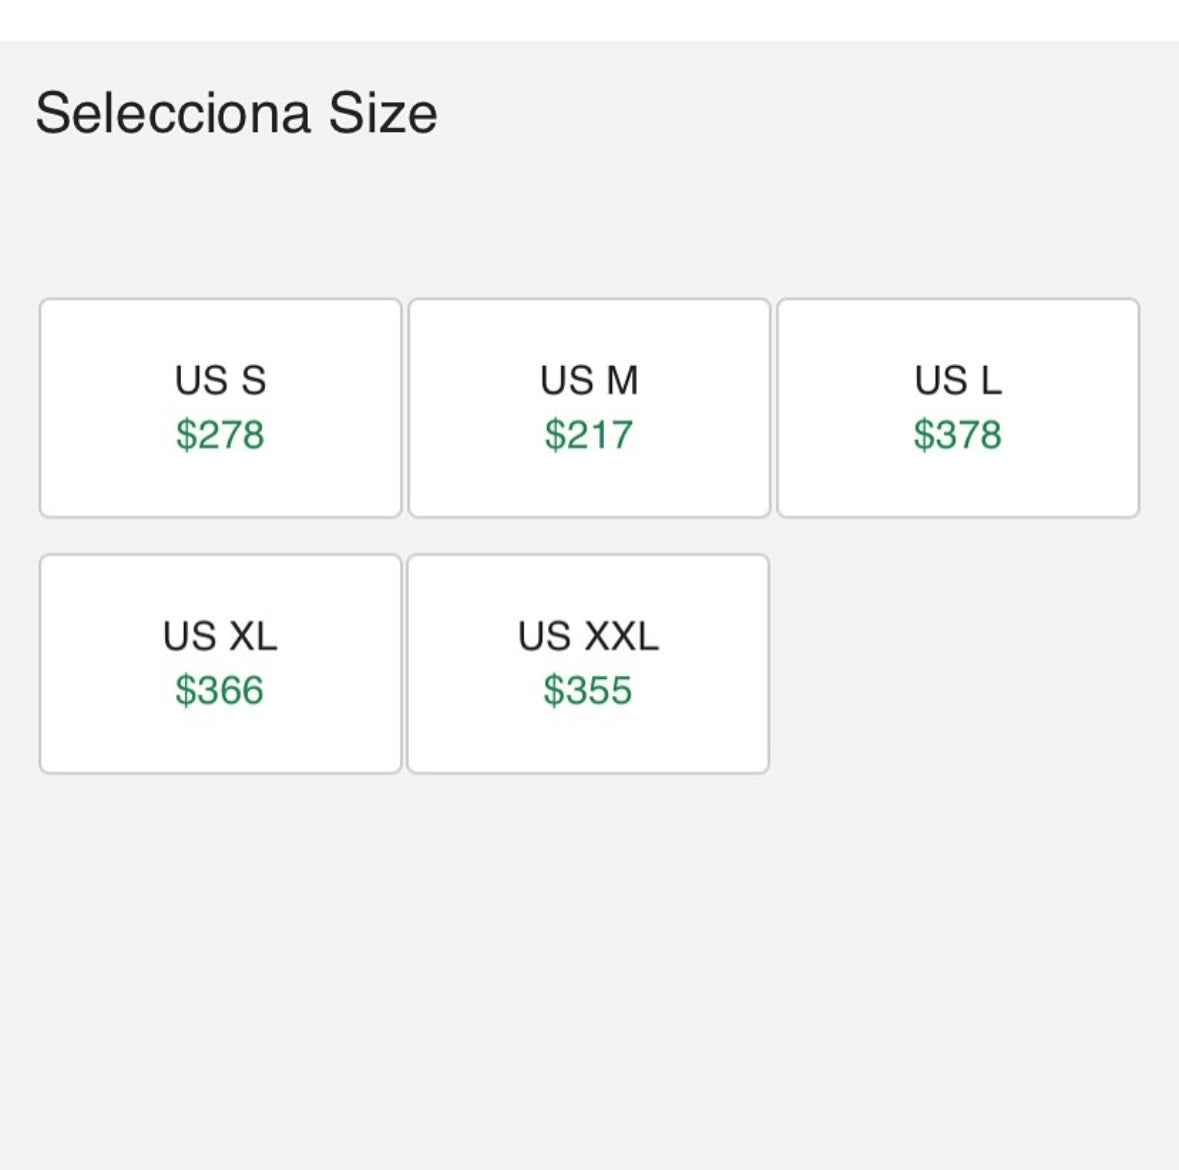Select the US S size option
The image size is (1179, 1170).
pos(220,408)
